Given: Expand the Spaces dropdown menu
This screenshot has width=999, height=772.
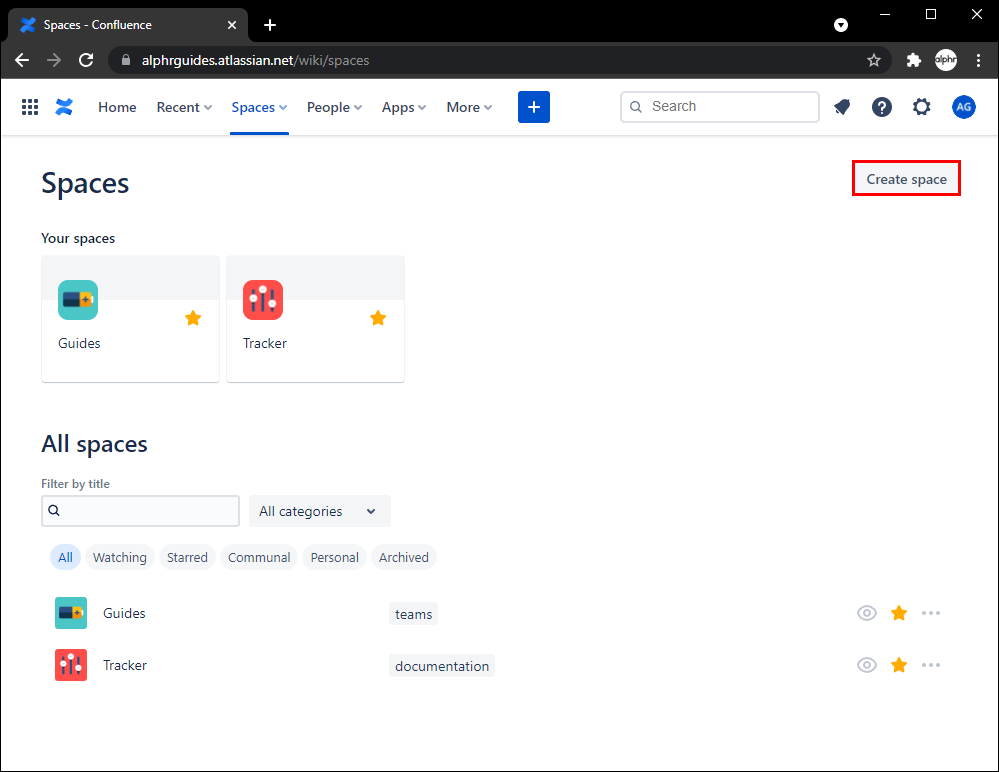Looking at the screenshot, I should (x=259, y=107).
